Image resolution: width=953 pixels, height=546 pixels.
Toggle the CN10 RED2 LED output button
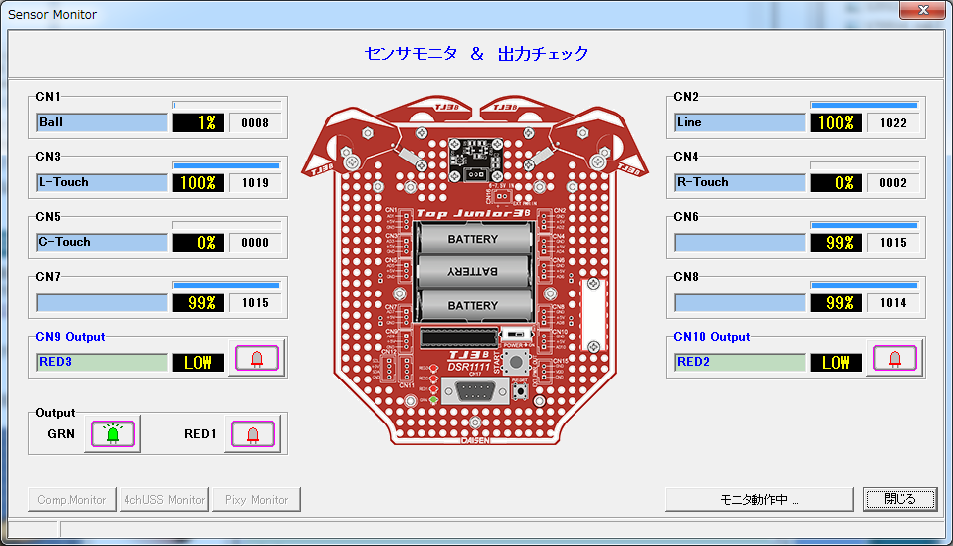pos(895,358)
